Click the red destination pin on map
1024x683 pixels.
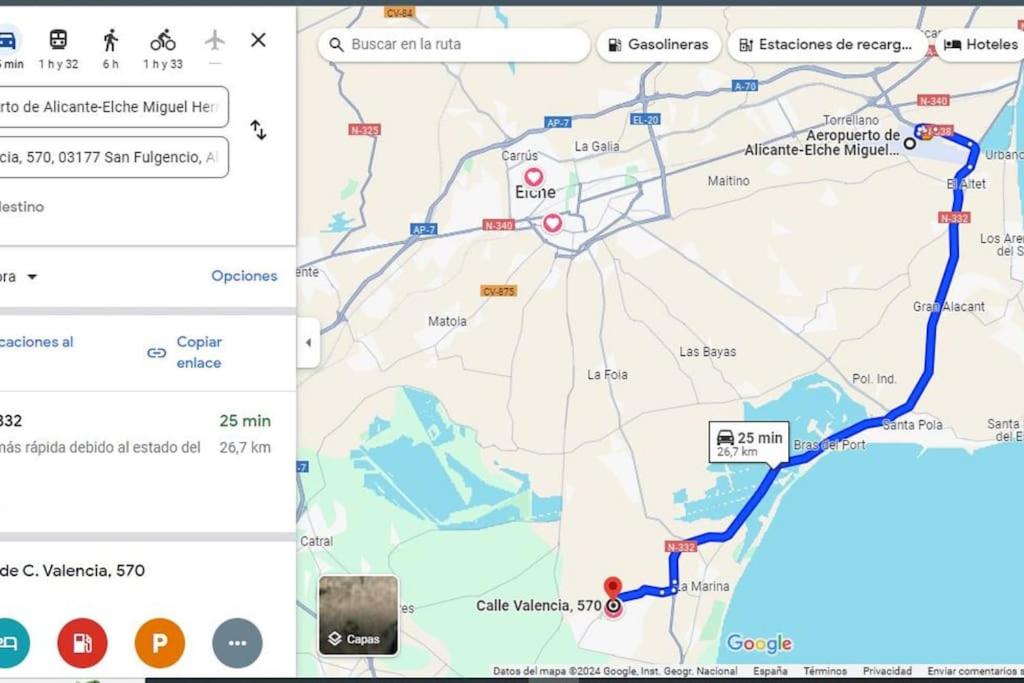click(x=612, y=588)
